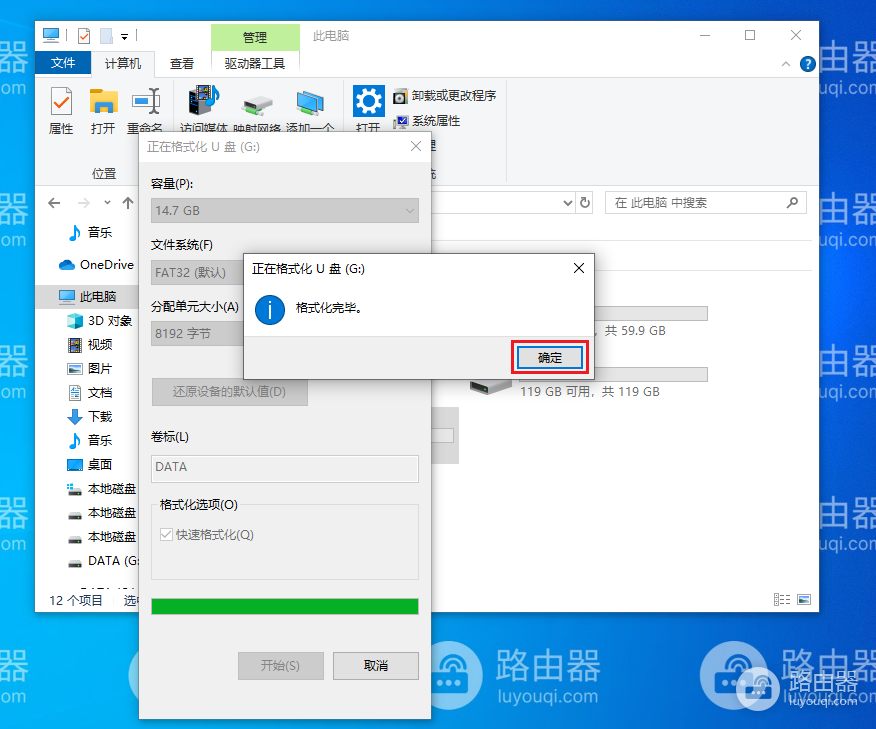Collapse the ribbon with the chevron
Screen dimensions: 876x729
(785, 64)
